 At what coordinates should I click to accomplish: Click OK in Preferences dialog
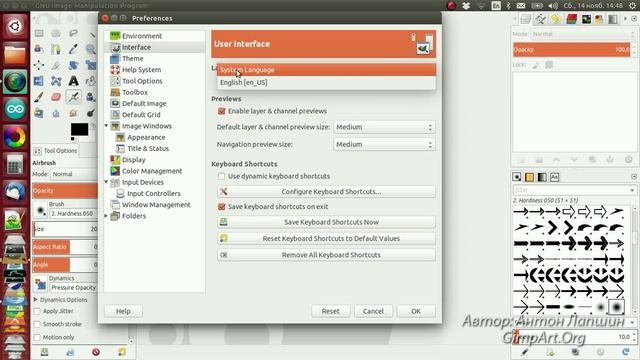pos(416,311)
